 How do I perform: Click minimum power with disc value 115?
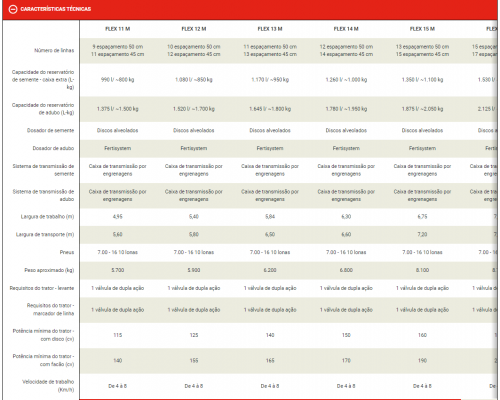tap(118, 335)
